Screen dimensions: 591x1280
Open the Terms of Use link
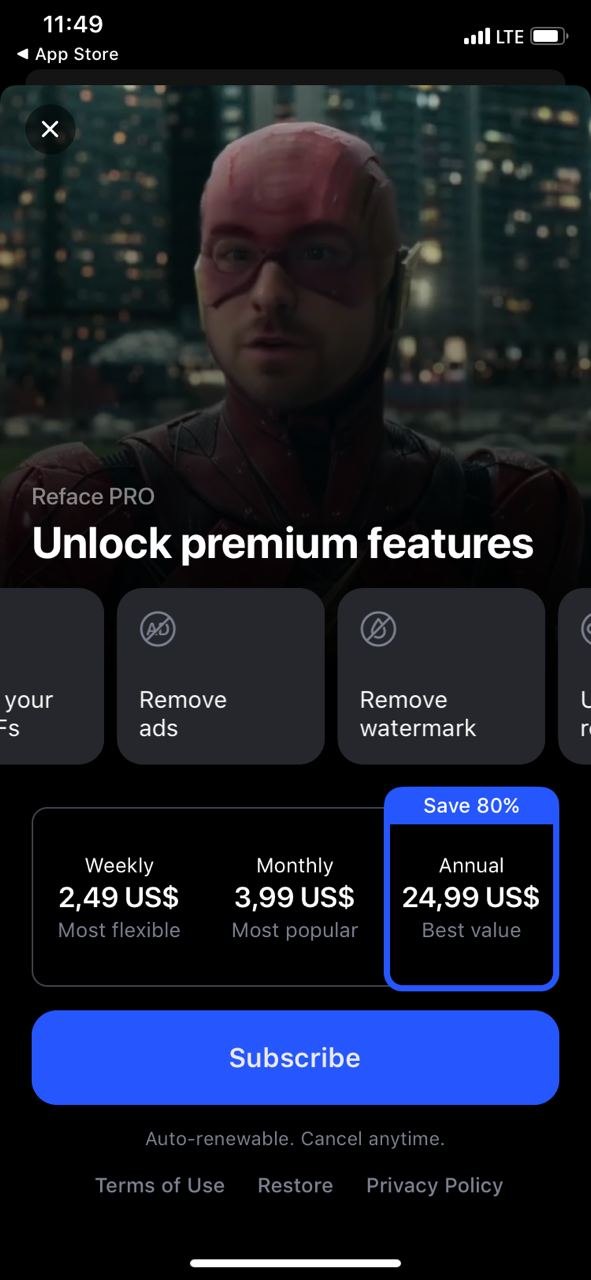[160, 1185]
